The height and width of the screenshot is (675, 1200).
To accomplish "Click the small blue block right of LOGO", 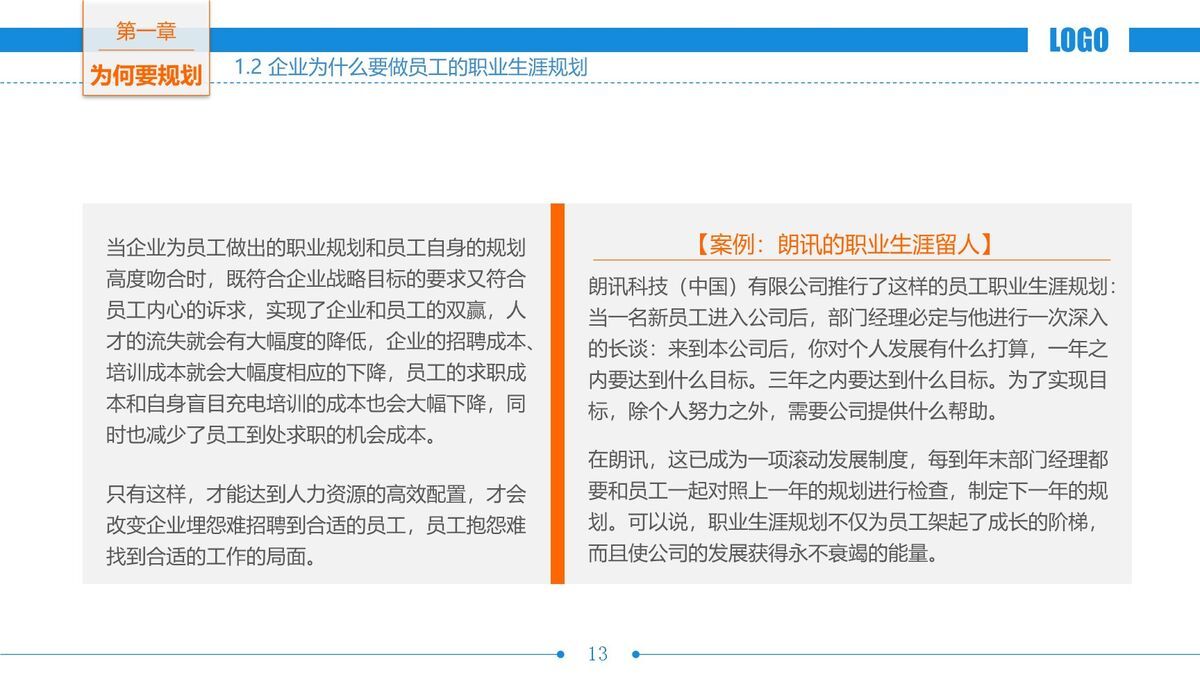I will point(1164,38).
